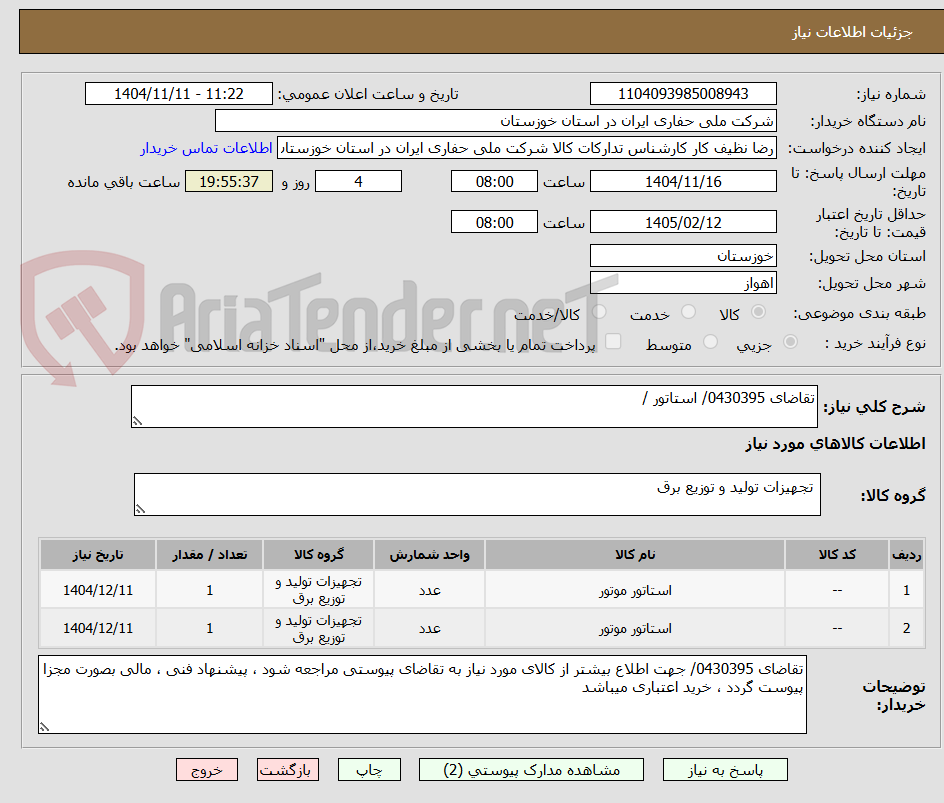
Task: Click the countdown 19:55:37 field
Action: tap(229, 181)
